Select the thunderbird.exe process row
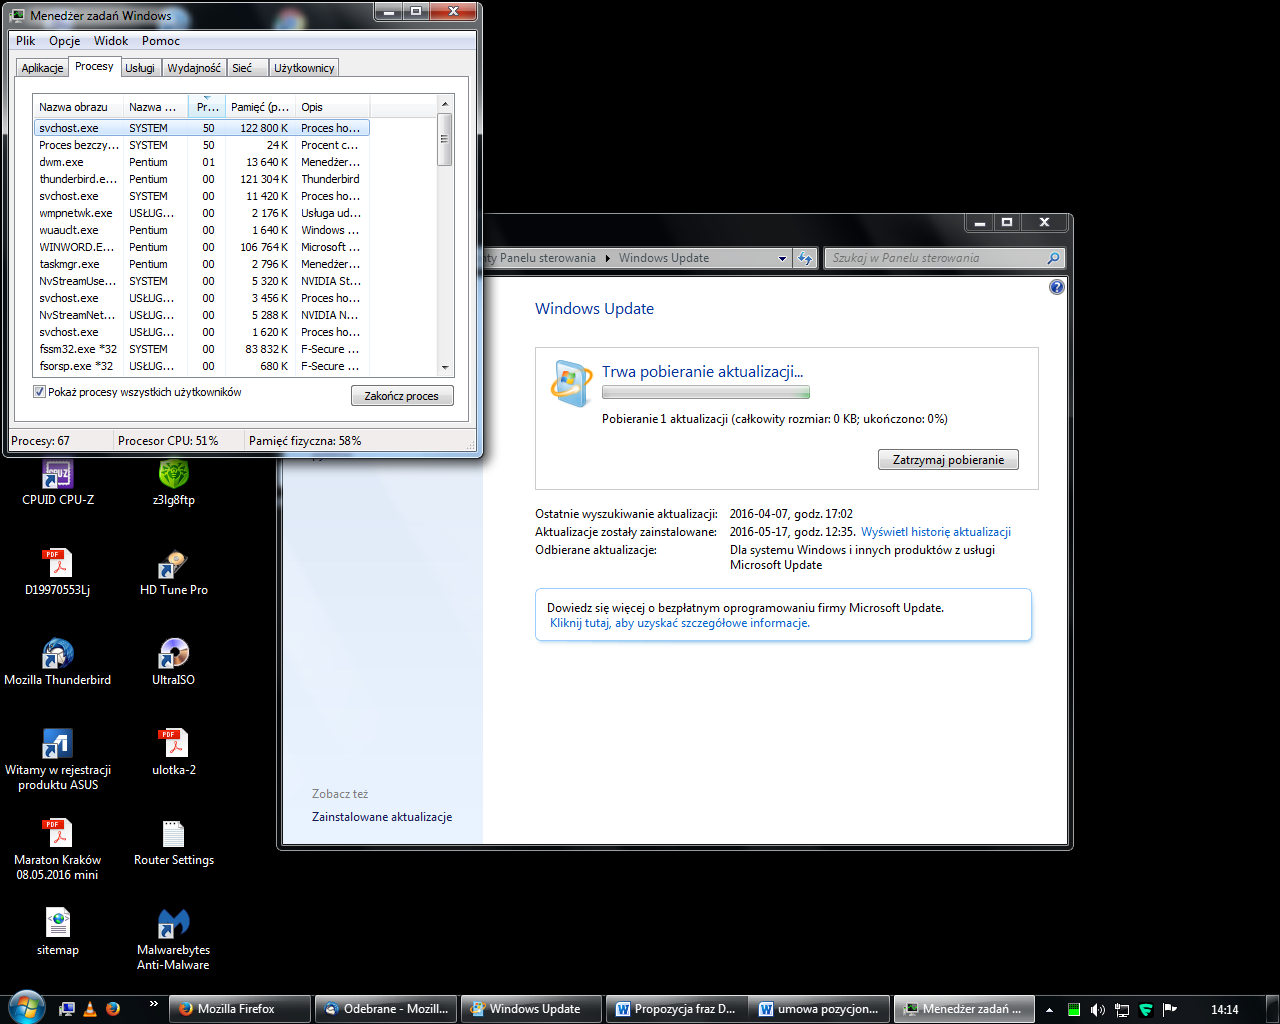The width and height of the screenshot is (1280, 1024). (x=202, y=179)
